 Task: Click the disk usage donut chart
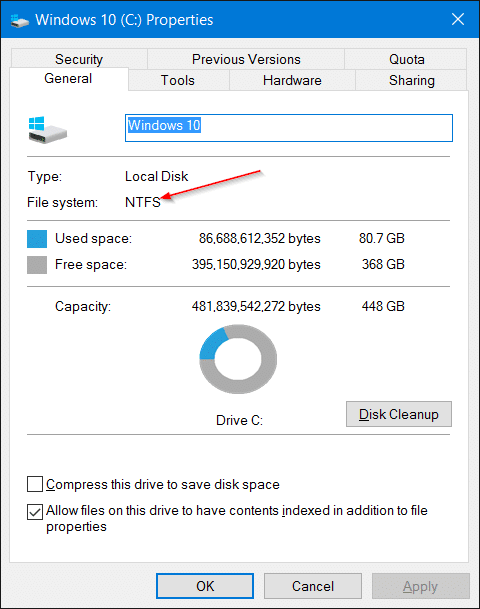(x=238, y=359)
